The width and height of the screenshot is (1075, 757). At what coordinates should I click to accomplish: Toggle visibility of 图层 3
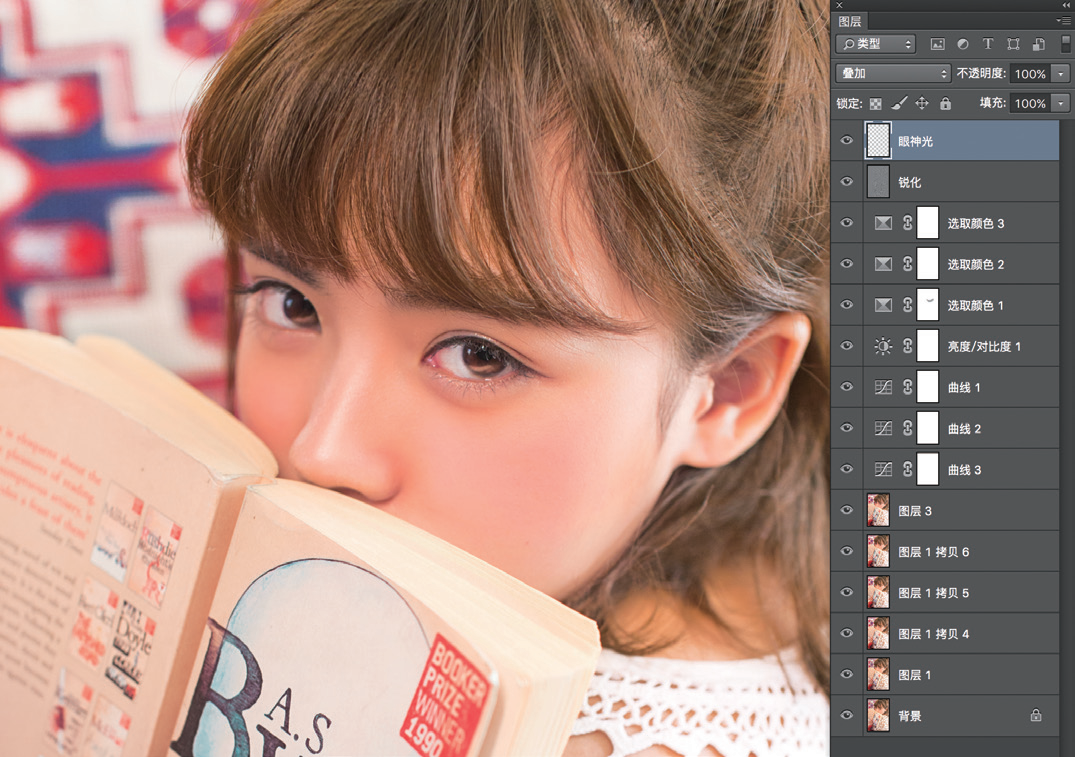pos(847,510)
